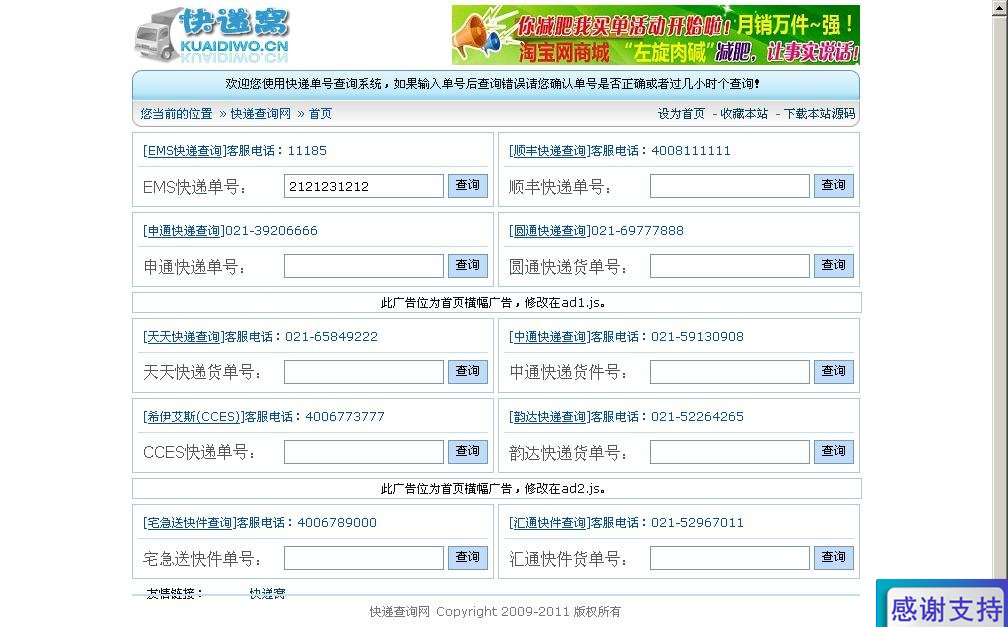
Task: Focus the 中通快递货件号 input field
Action: 730,372
